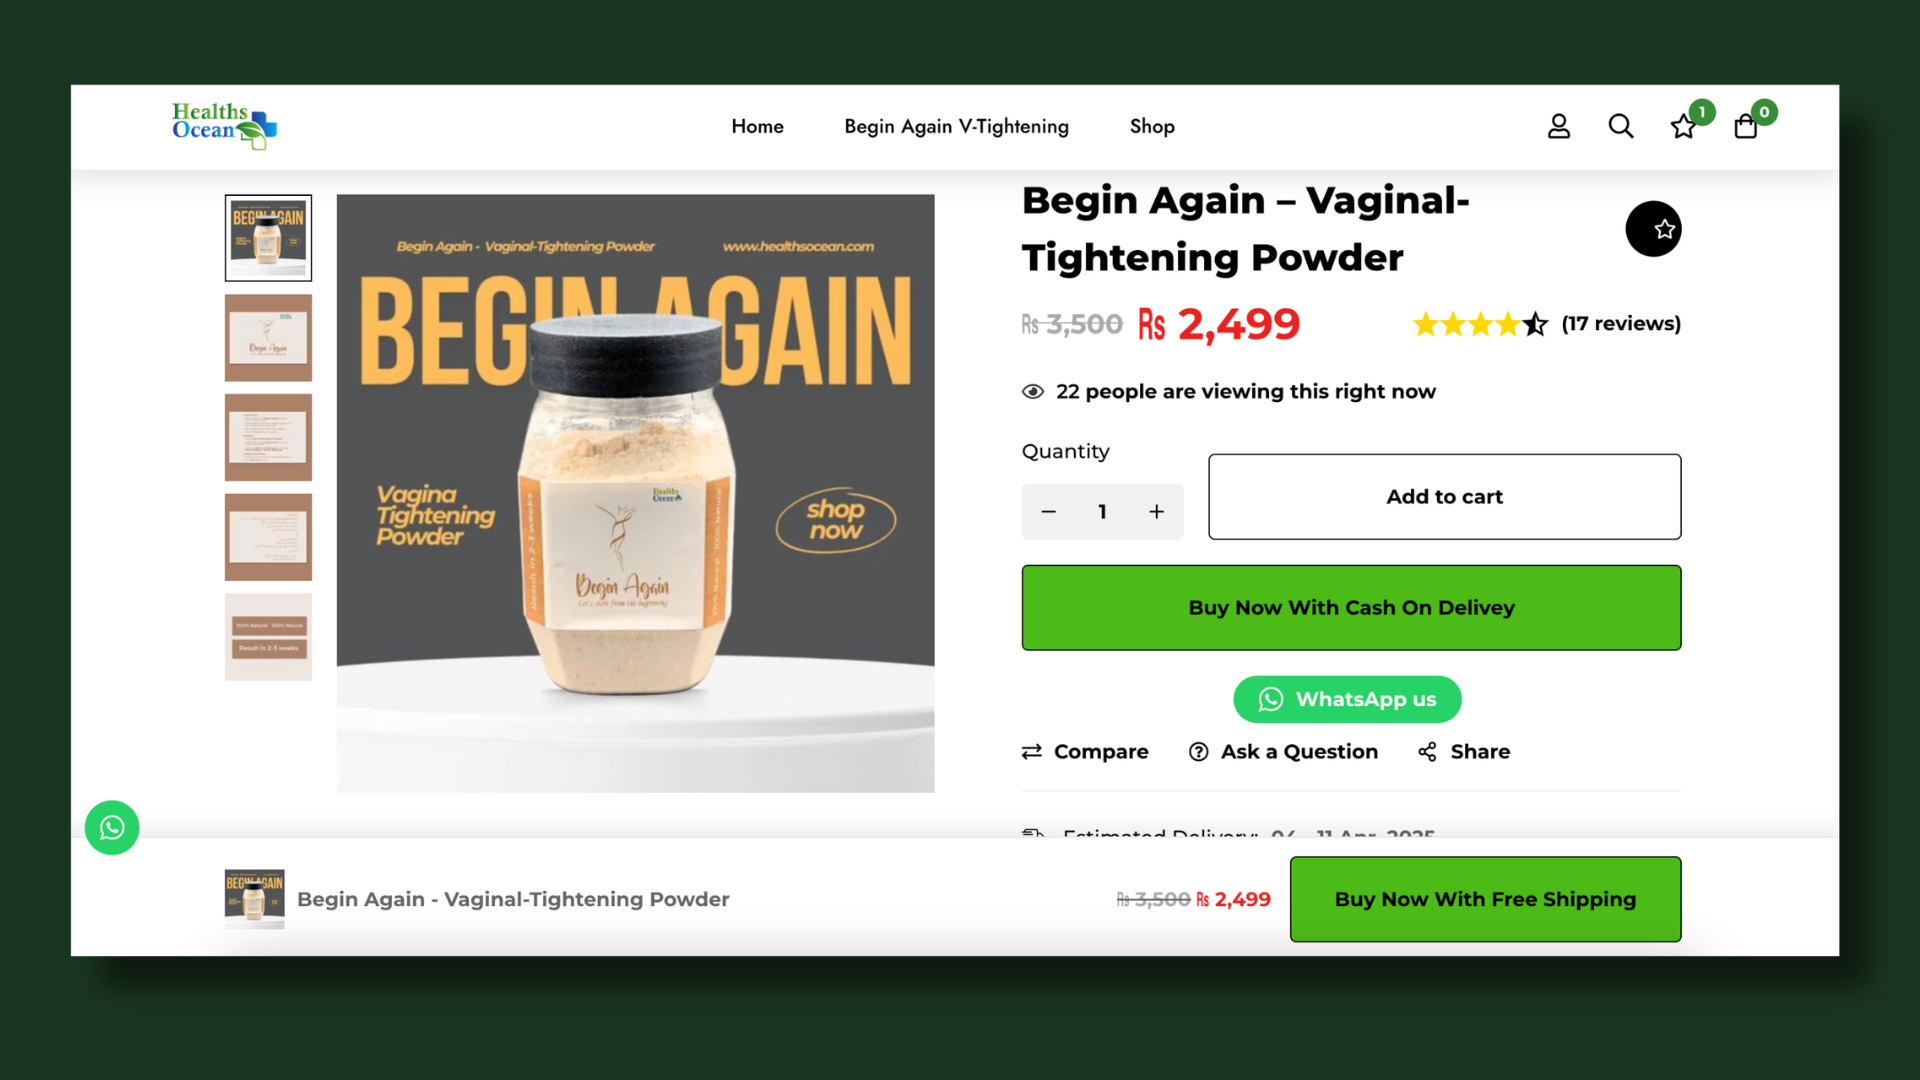Open the shopping bag cart icon

point(1746,126)
